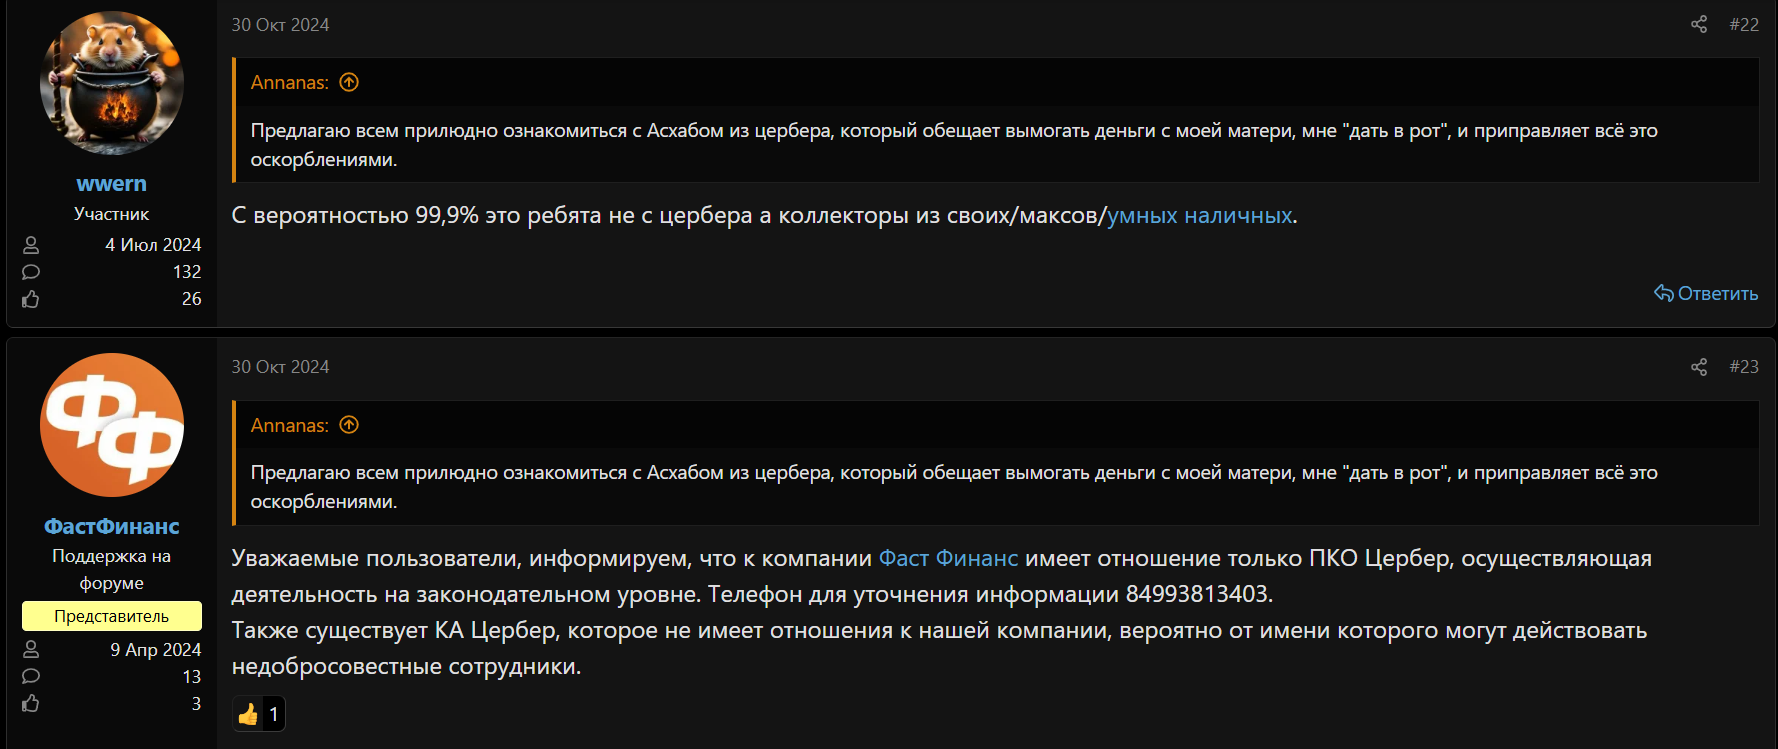
Task: Open the post permalink #22
Action: (x=1743, y=24)
